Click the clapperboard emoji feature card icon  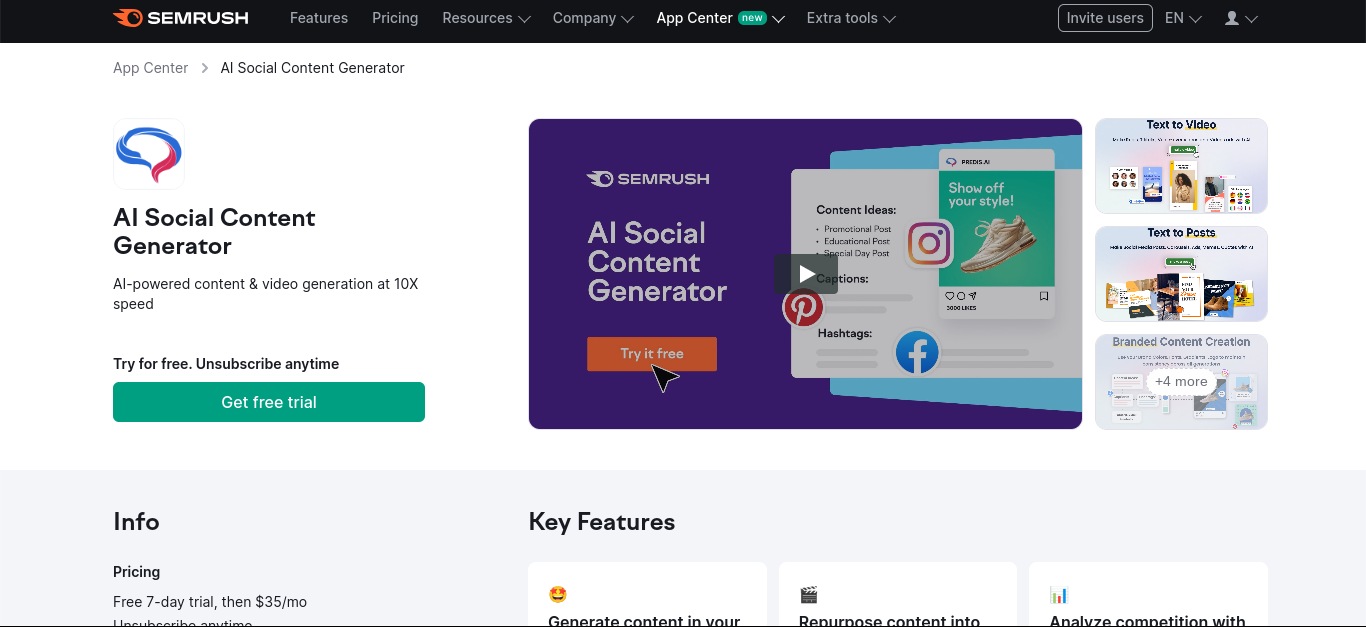point(808,595)
